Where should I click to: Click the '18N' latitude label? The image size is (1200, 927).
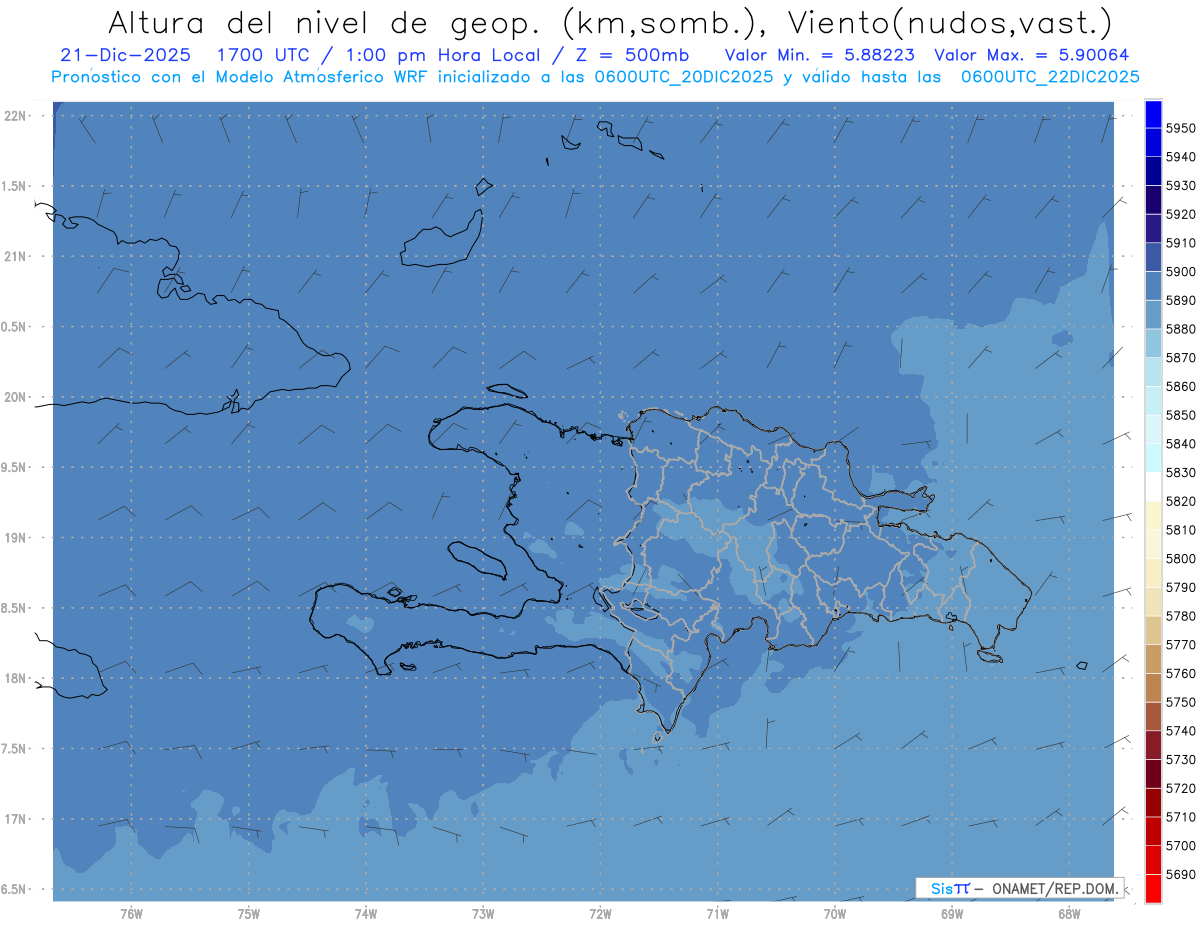pyautogui.click(x=17, y=678)
